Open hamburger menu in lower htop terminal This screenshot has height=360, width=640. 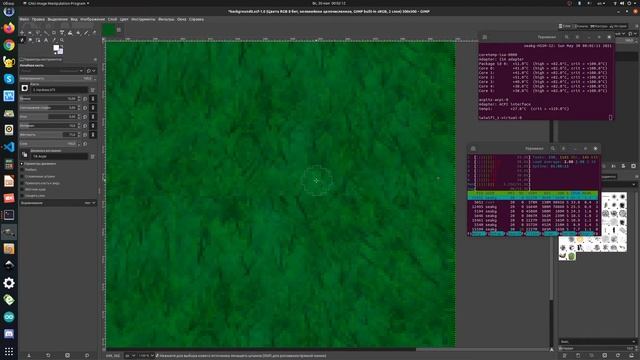point(564,149)
